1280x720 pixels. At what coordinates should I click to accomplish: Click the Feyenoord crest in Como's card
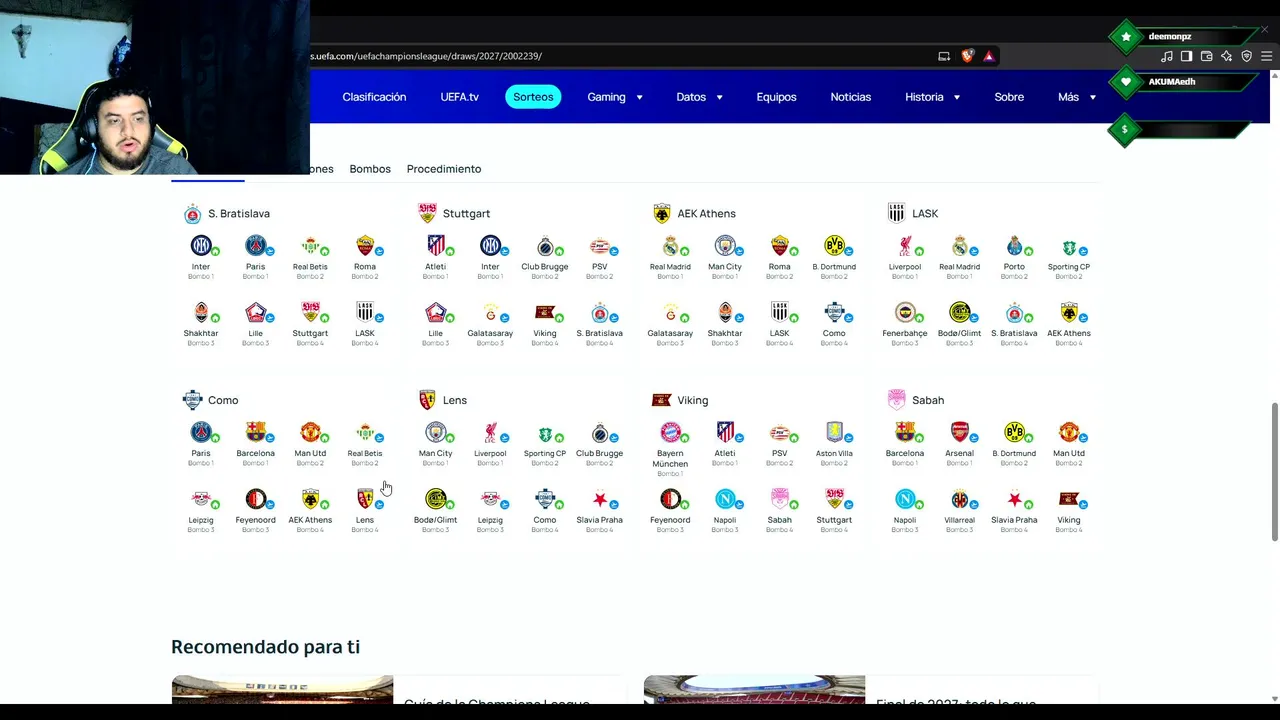[x=256, y=499]
